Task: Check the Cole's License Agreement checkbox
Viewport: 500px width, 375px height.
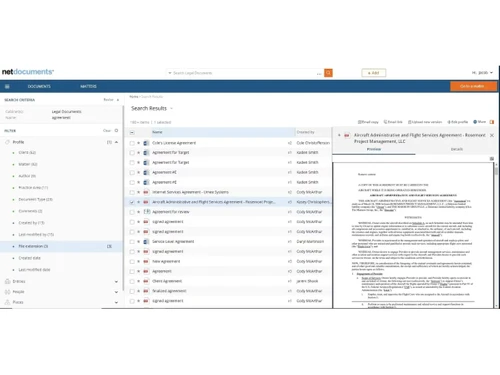Action: click(x=132, y=143)
